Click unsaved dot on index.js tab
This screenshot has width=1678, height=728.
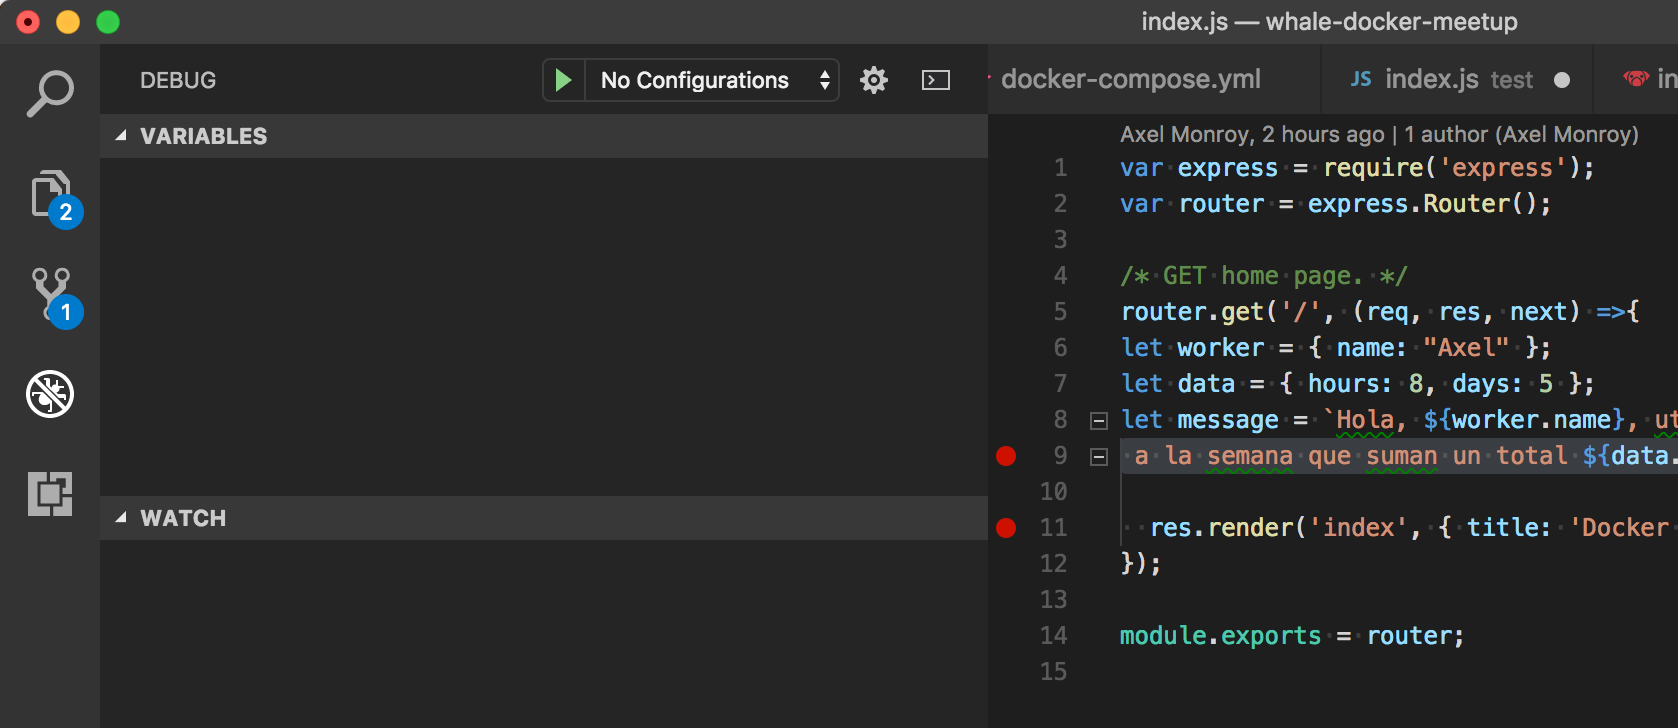click(1562, 80)
